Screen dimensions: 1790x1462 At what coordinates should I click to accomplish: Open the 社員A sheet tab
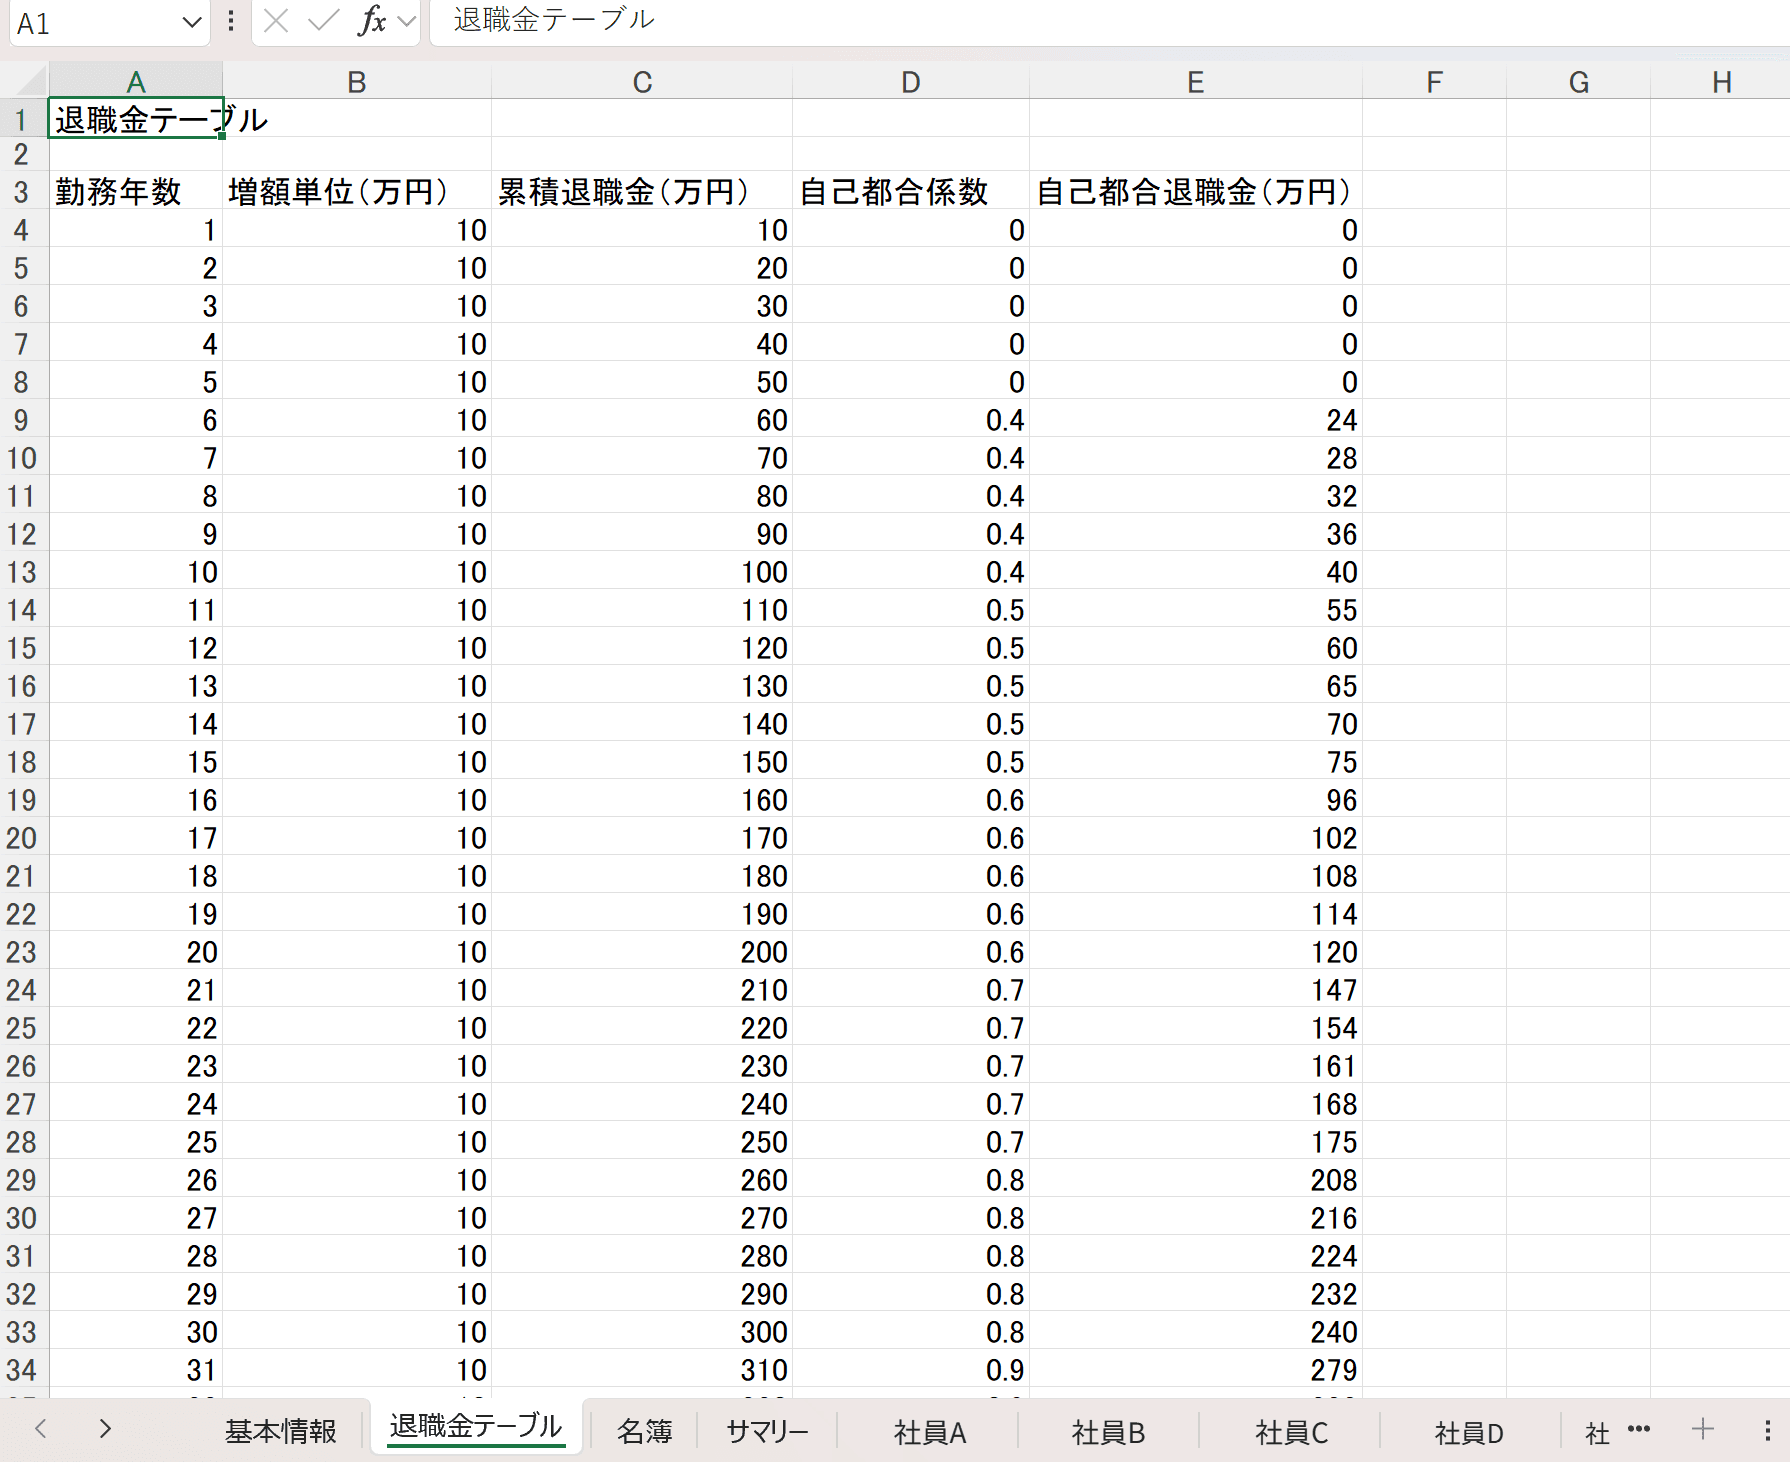929,1432
